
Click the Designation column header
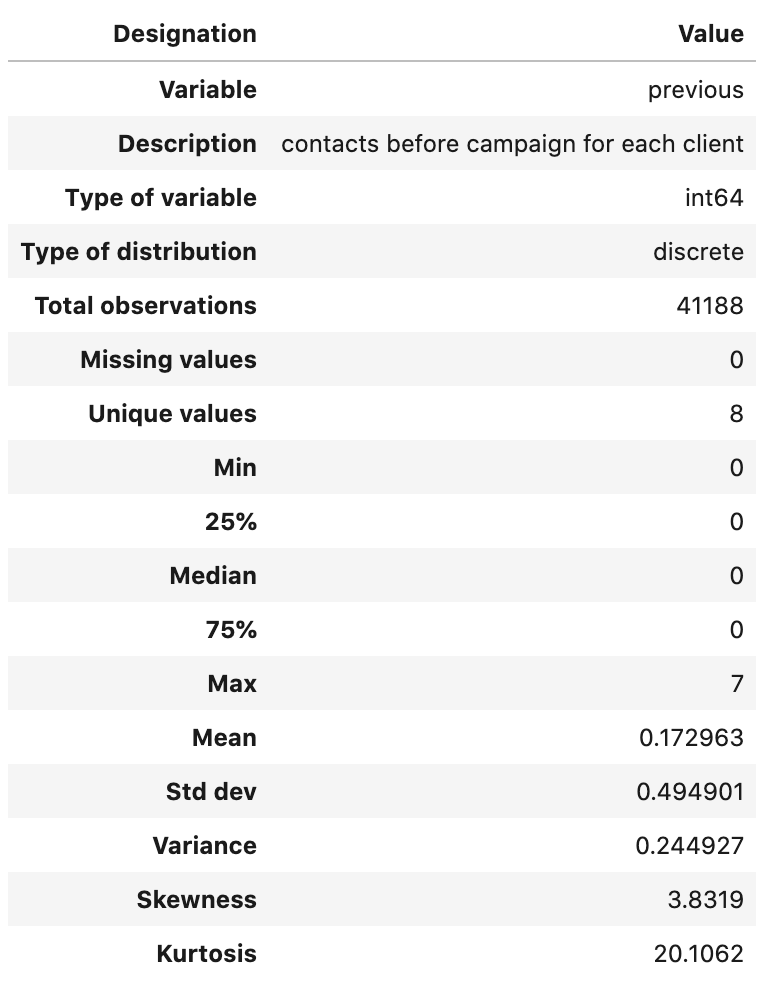[x=185, y=34]
